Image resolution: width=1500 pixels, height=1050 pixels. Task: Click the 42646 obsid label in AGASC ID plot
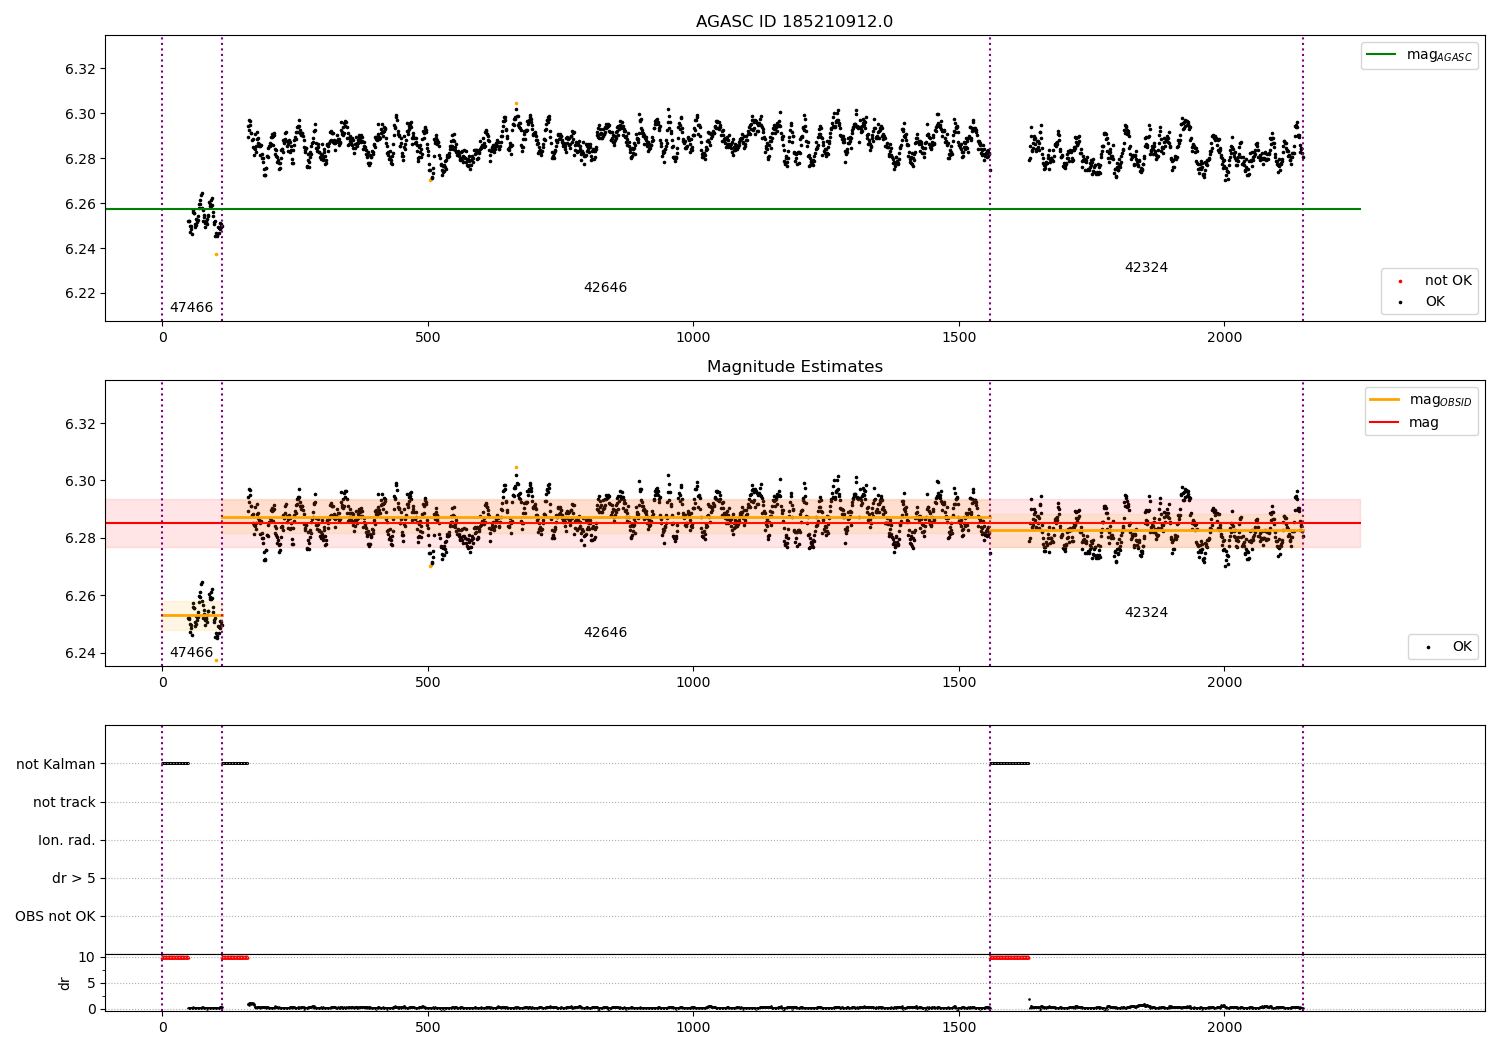tap(605, 288)
